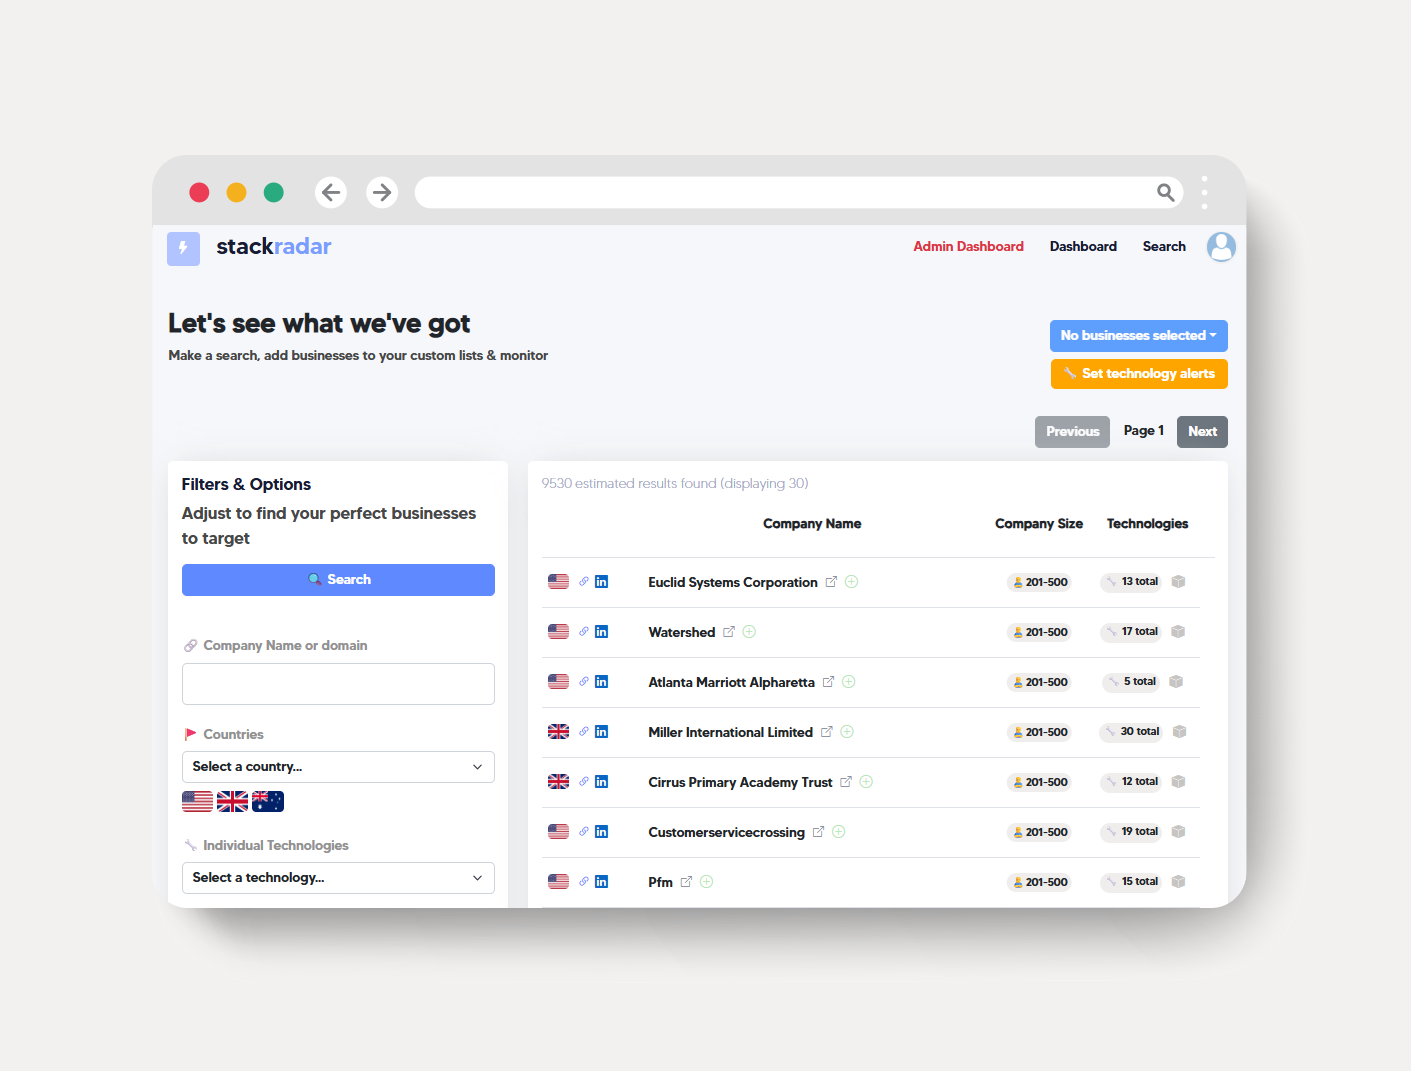
Task: Click website link icon for Pfm
Action: (x=584, y=882)
